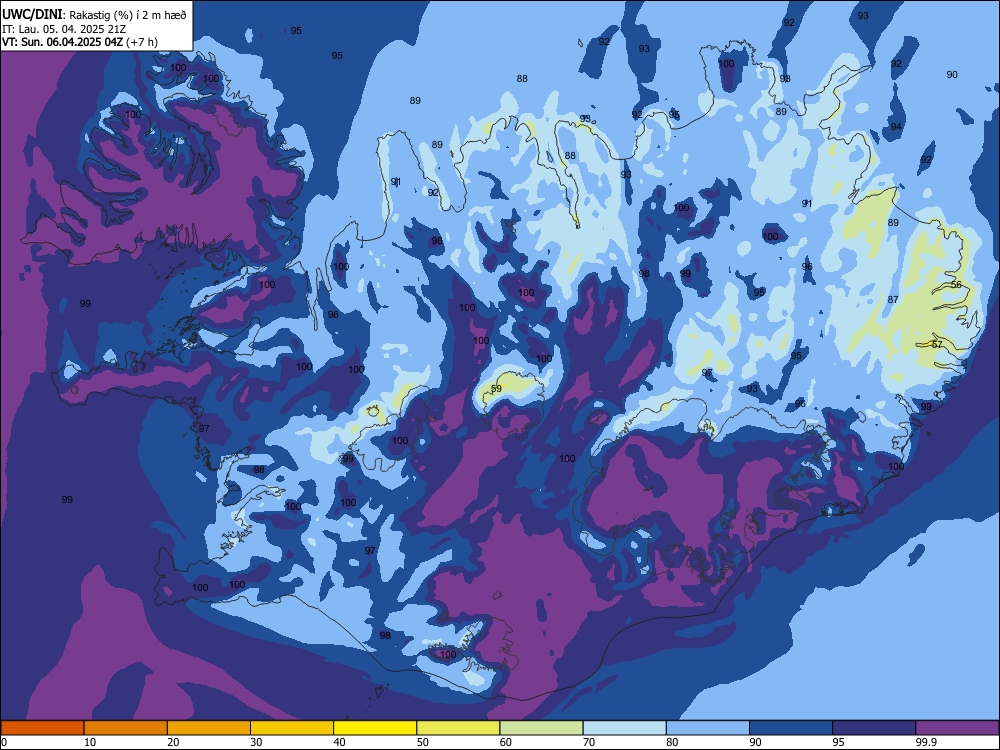Click the 30 legend scale label
Viewport: 1000px width, 750px height.
(x=256, y=742)
